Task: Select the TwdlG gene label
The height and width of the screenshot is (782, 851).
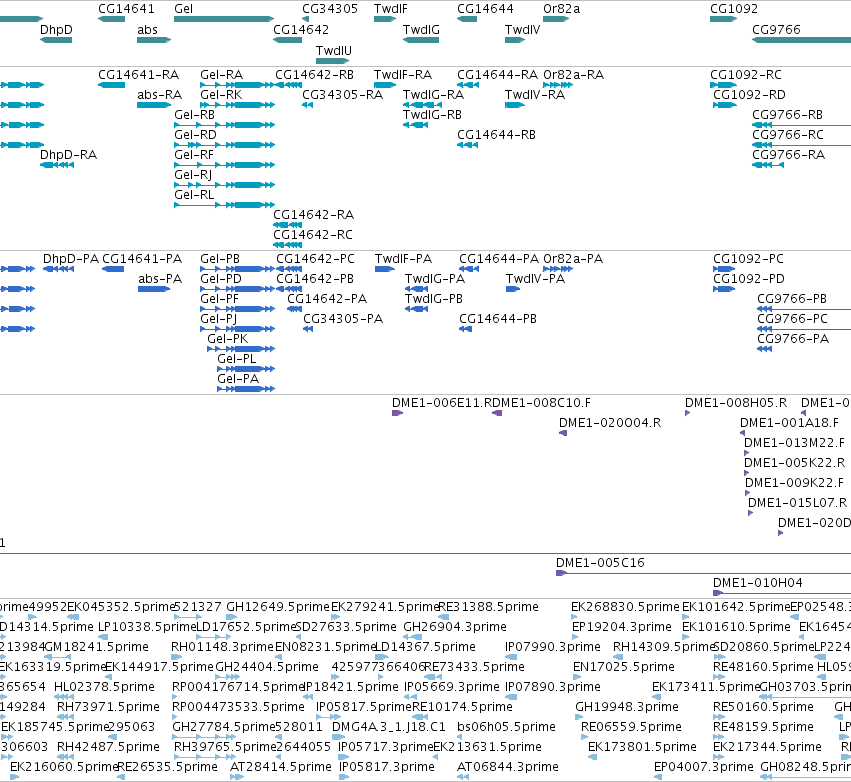Action: point(421,29)
